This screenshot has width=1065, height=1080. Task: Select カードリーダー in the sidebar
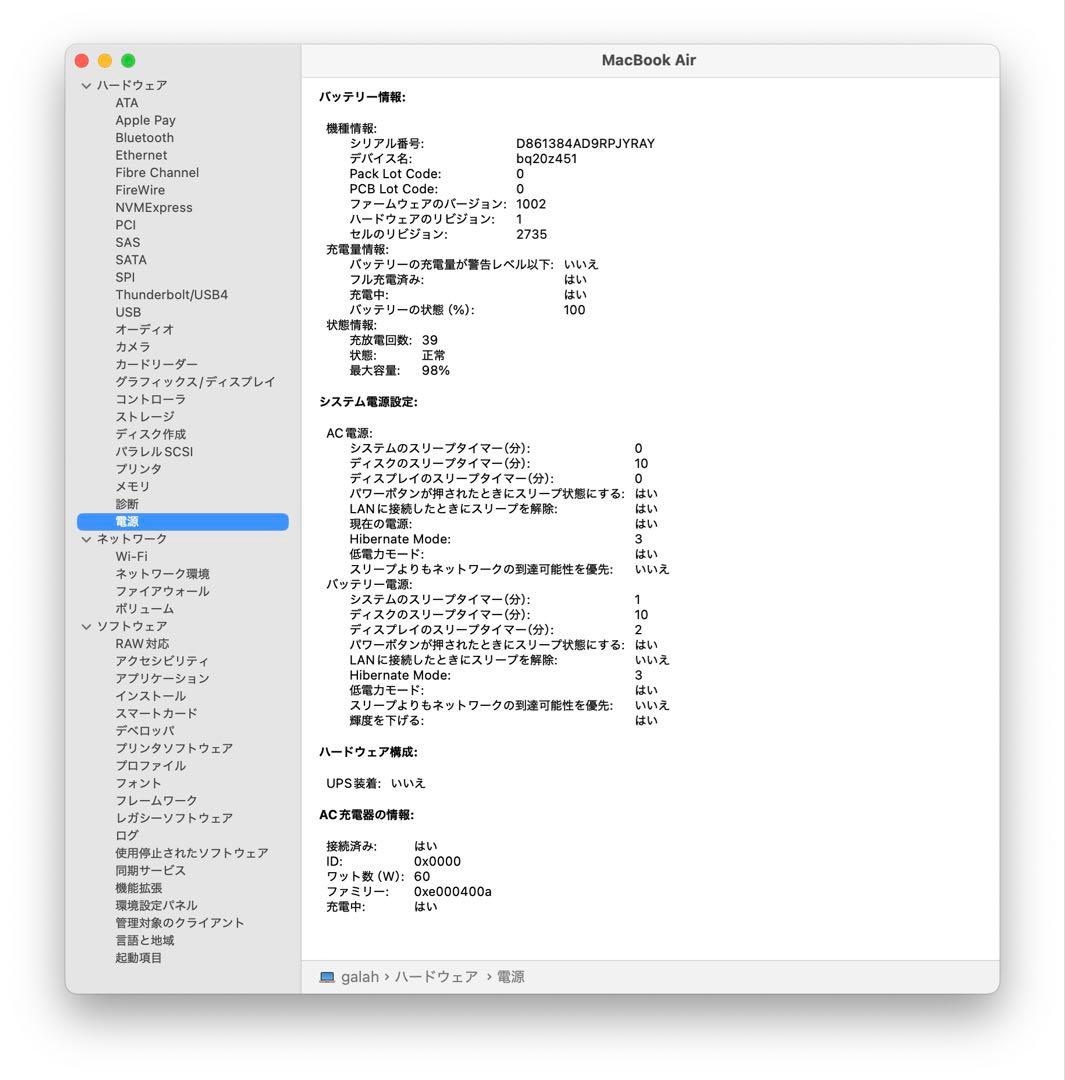[x=156, y=364]
